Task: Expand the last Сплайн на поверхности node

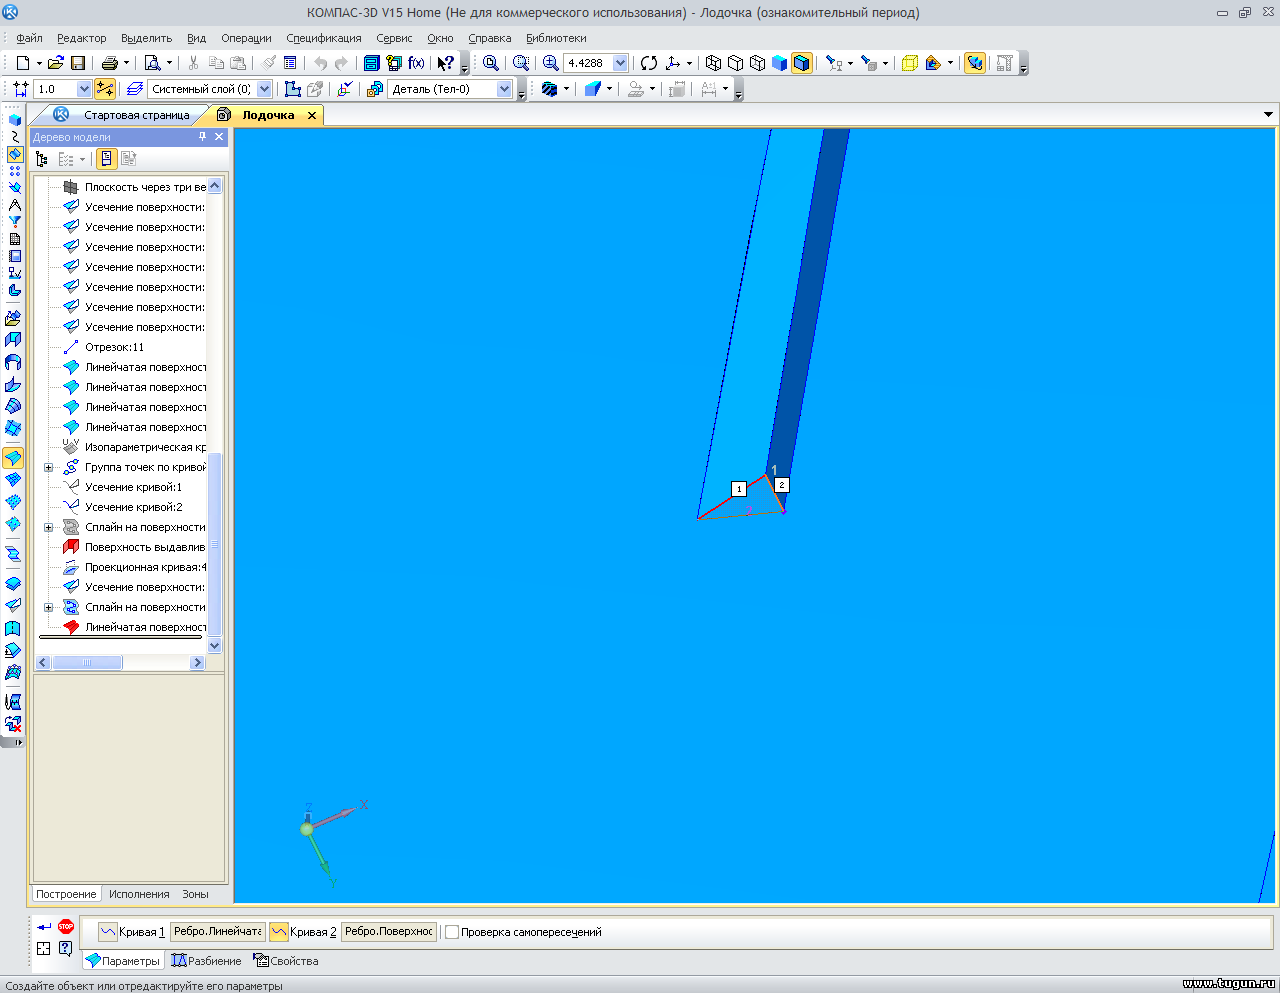Action: coord(48,607)
